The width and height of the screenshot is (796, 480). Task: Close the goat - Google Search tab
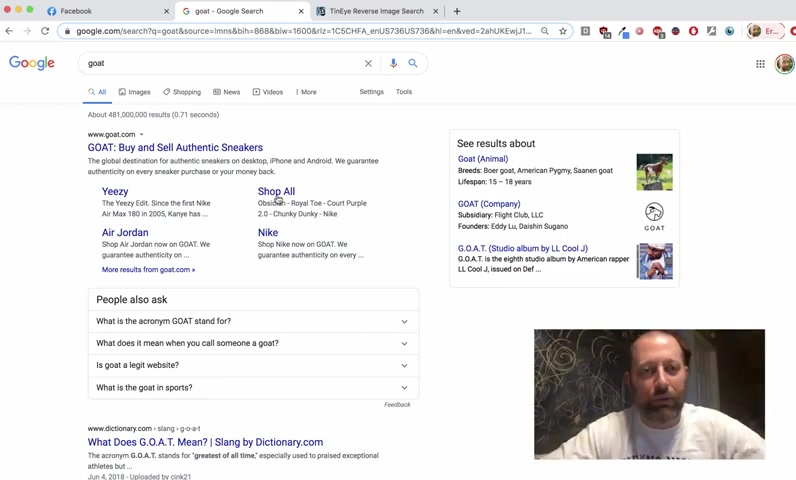click(x=301, y=11)
